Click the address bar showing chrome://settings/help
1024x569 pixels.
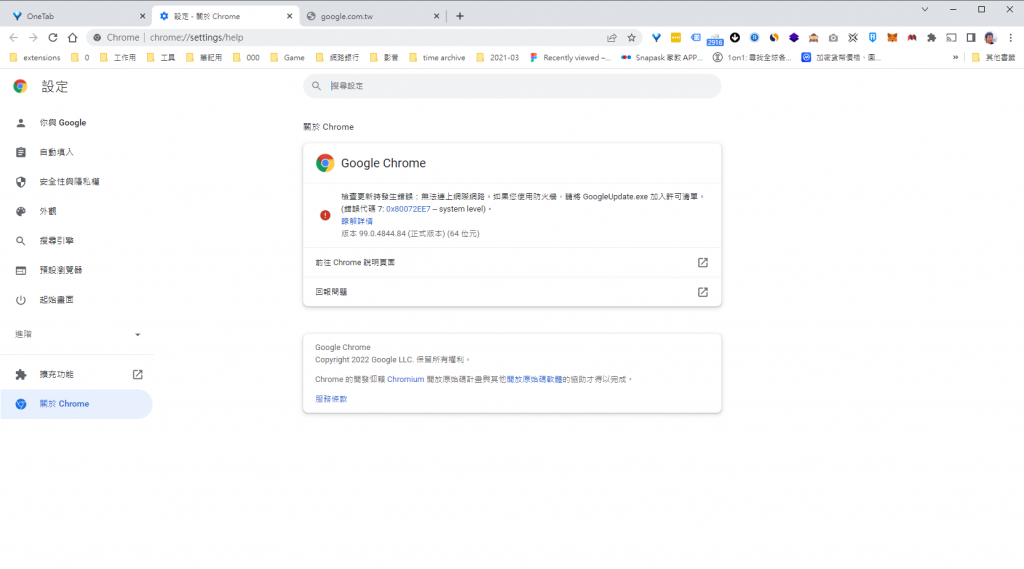366,37
